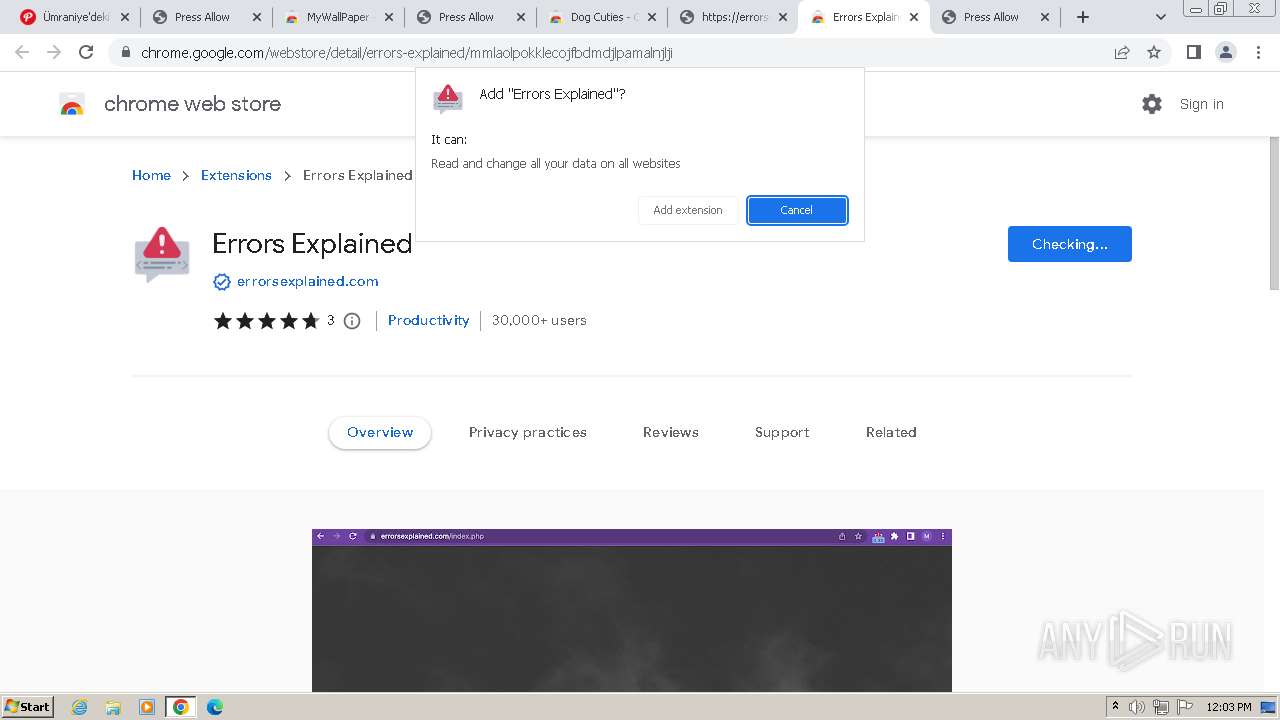This screenshot has height=720, width=1280.
Task: Bookmark this page star icon
Action: pos(1154,53)
